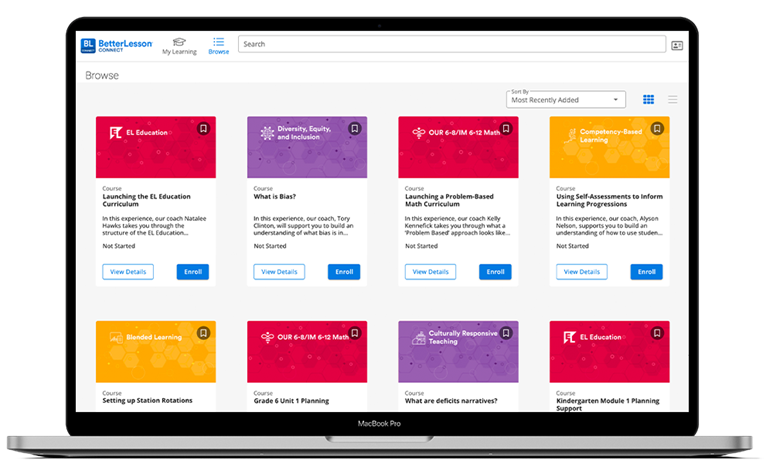Click title Grade 6 Unit 1 Planning
The image size is (773, 463).
291,401
